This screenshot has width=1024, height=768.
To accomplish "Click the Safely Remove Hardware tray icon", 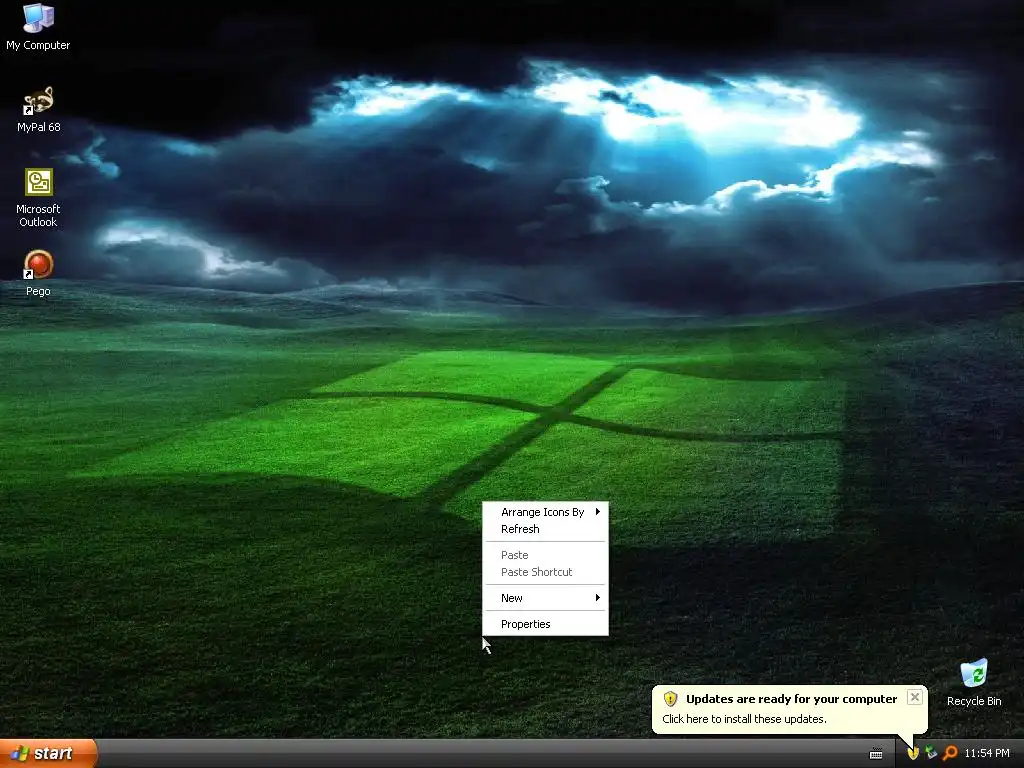I will (x=931, y=753).
